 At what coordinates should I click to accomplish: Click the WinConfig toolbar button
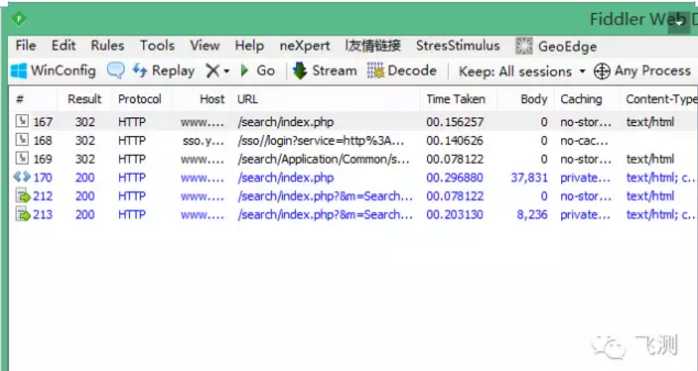53,71
